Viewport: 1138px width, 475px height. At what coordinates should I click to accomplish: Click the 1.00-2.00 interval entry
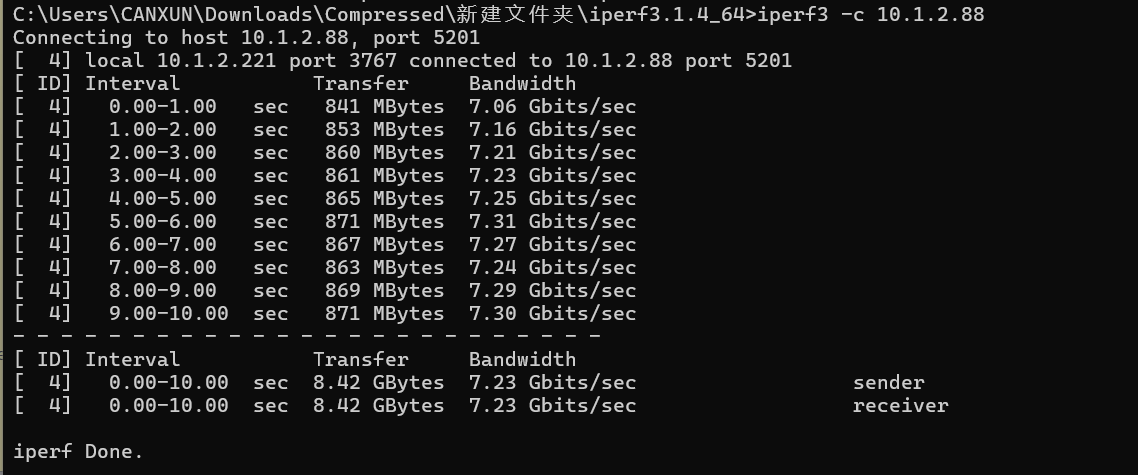tap(162, 130)
